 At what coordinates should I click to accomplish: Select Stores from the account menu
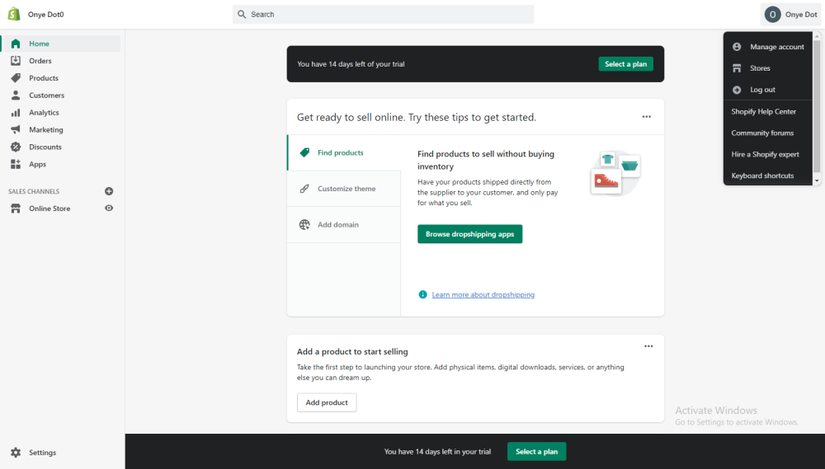768,68
